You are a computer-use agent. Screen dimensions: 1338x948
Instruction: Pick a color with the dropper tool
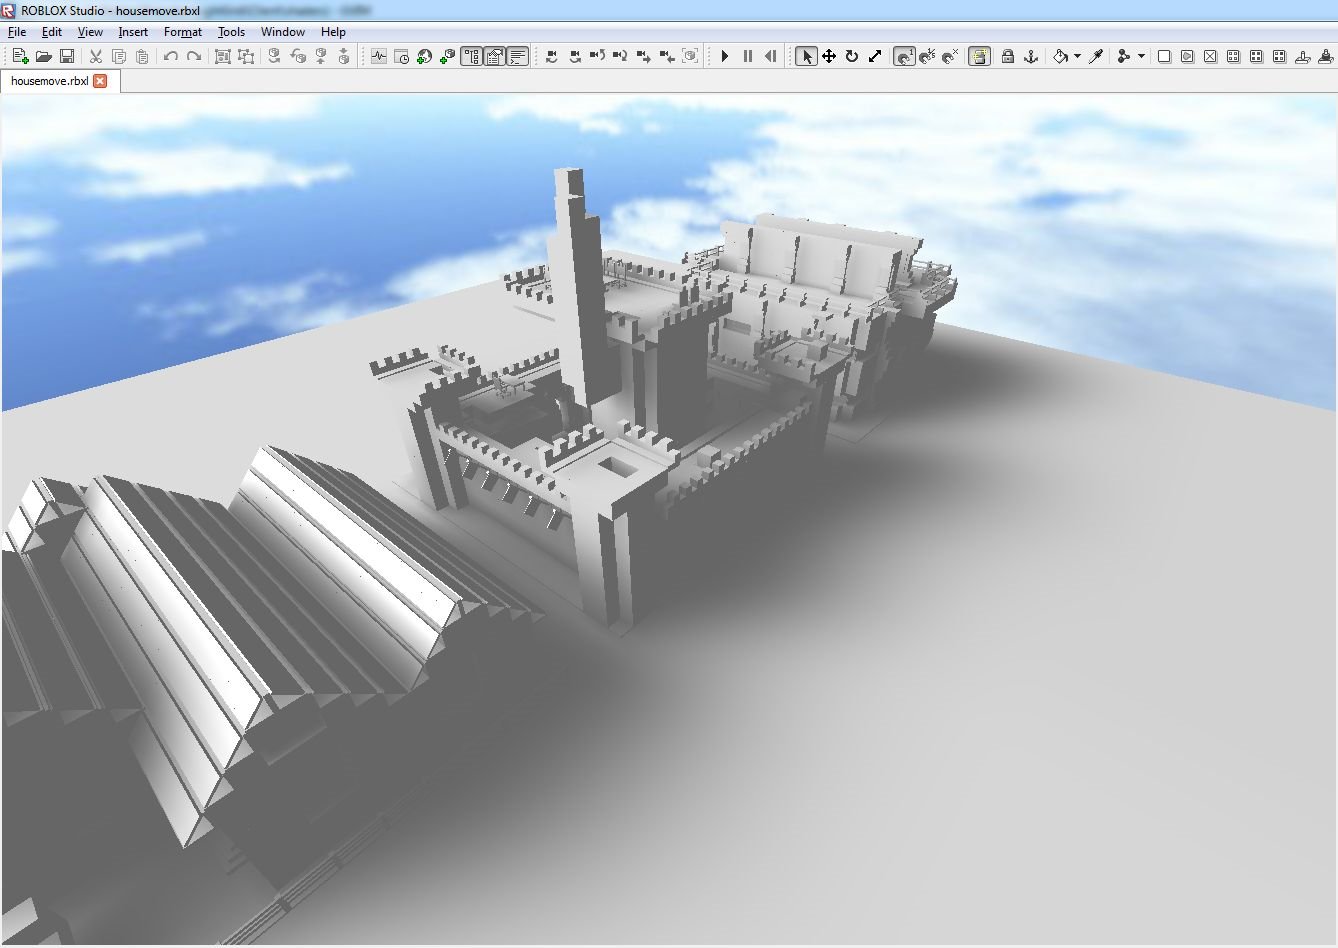(x=1096, y=57)
